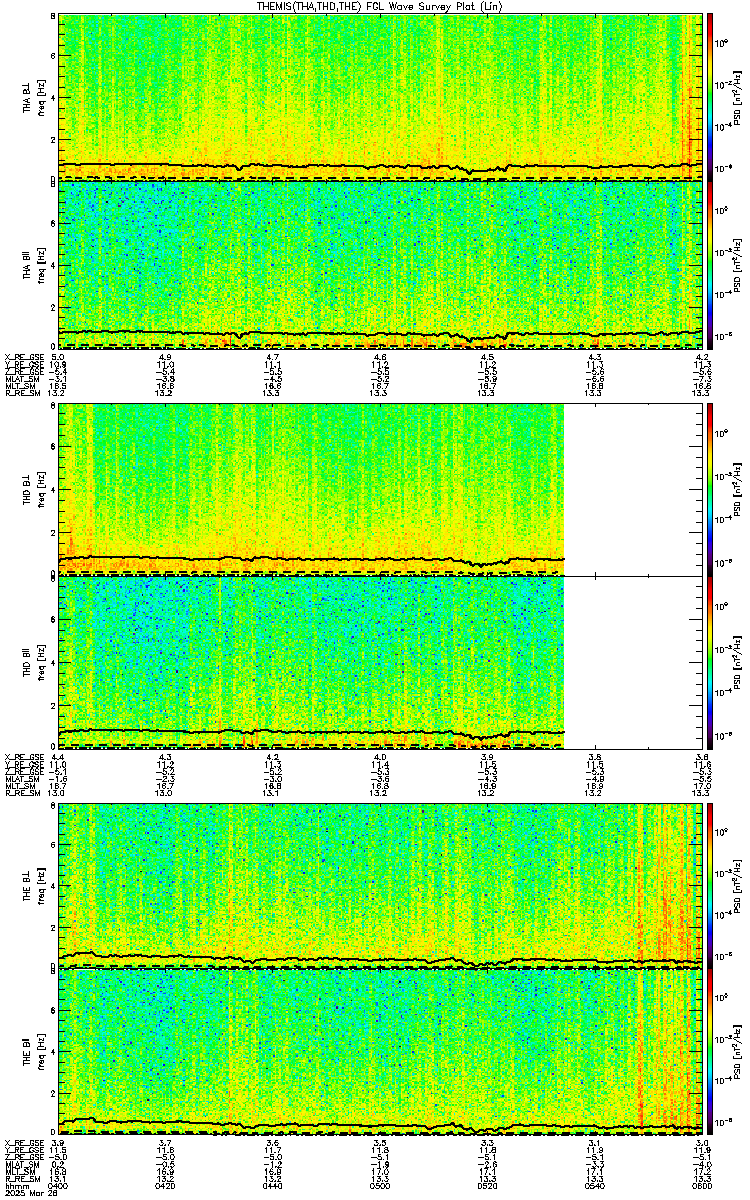The height and width of the screenshot is (1200, 750).
Task: Click the THA BII spectrogram panel
Action: (x=381, y=265)
